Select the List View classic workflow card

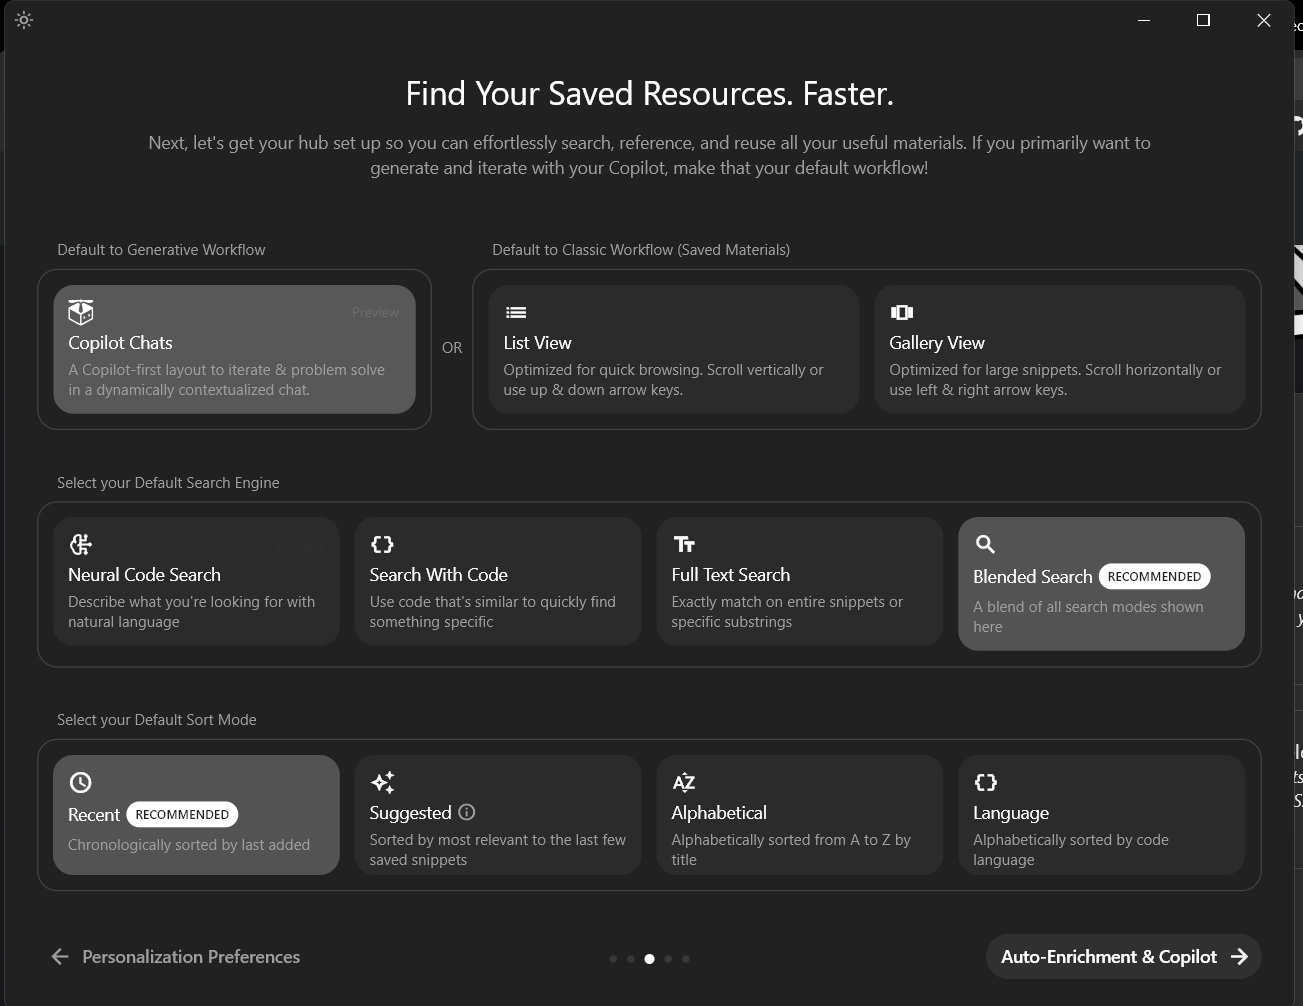(672, 348)
